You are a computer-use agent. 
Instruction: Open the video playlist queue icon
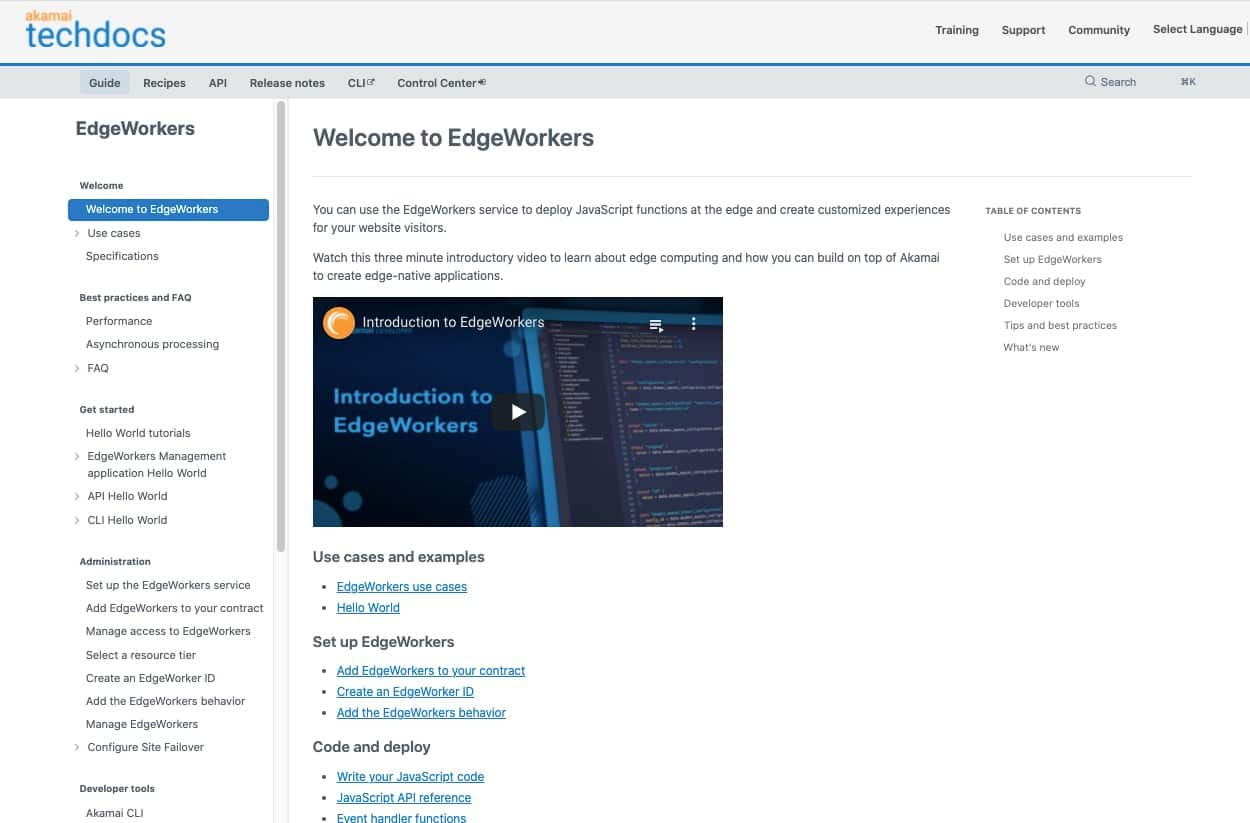point(656,324)
